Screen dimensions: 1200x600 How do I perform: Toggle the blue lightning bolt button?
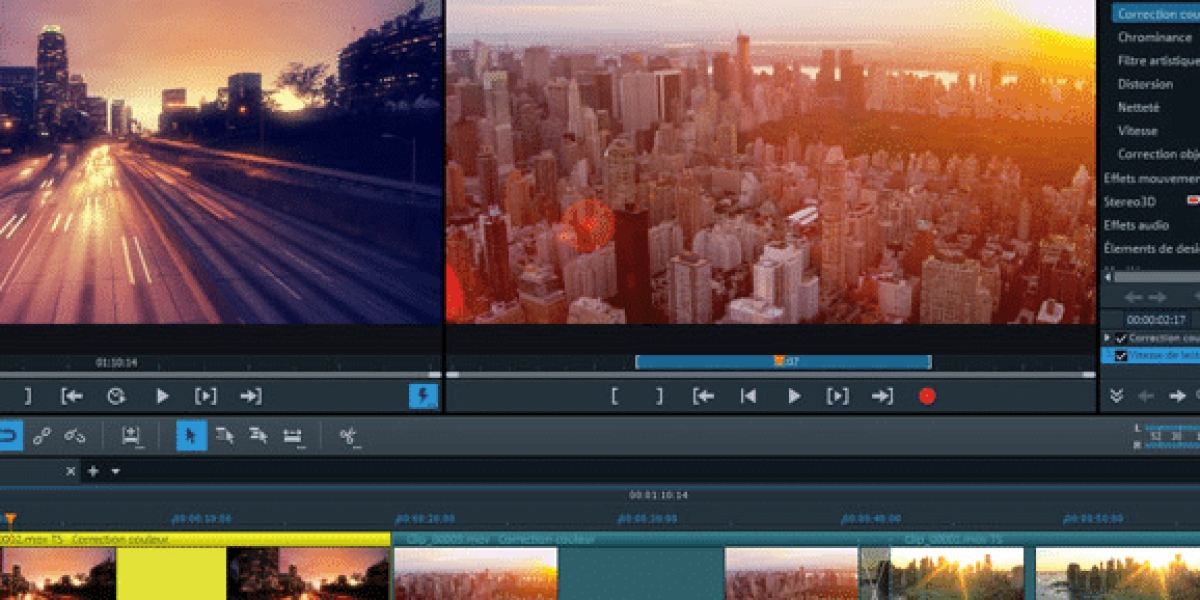click(x=423, y=396)
